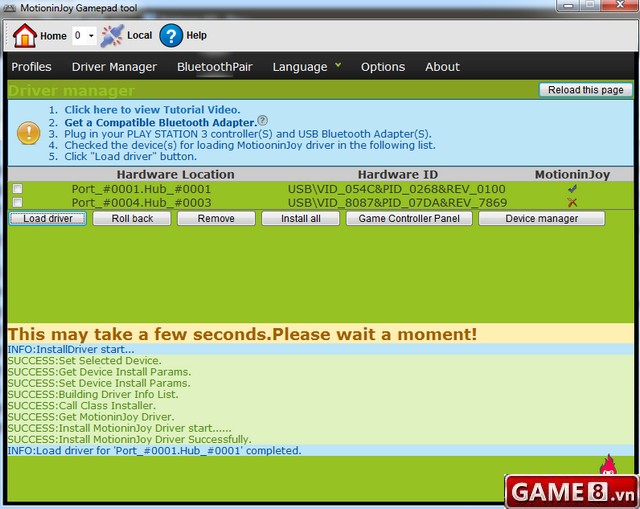Check the box for Port_#0001.Hub_#0001
Viewport: 640px width, 509px height.
pos(17,189)
